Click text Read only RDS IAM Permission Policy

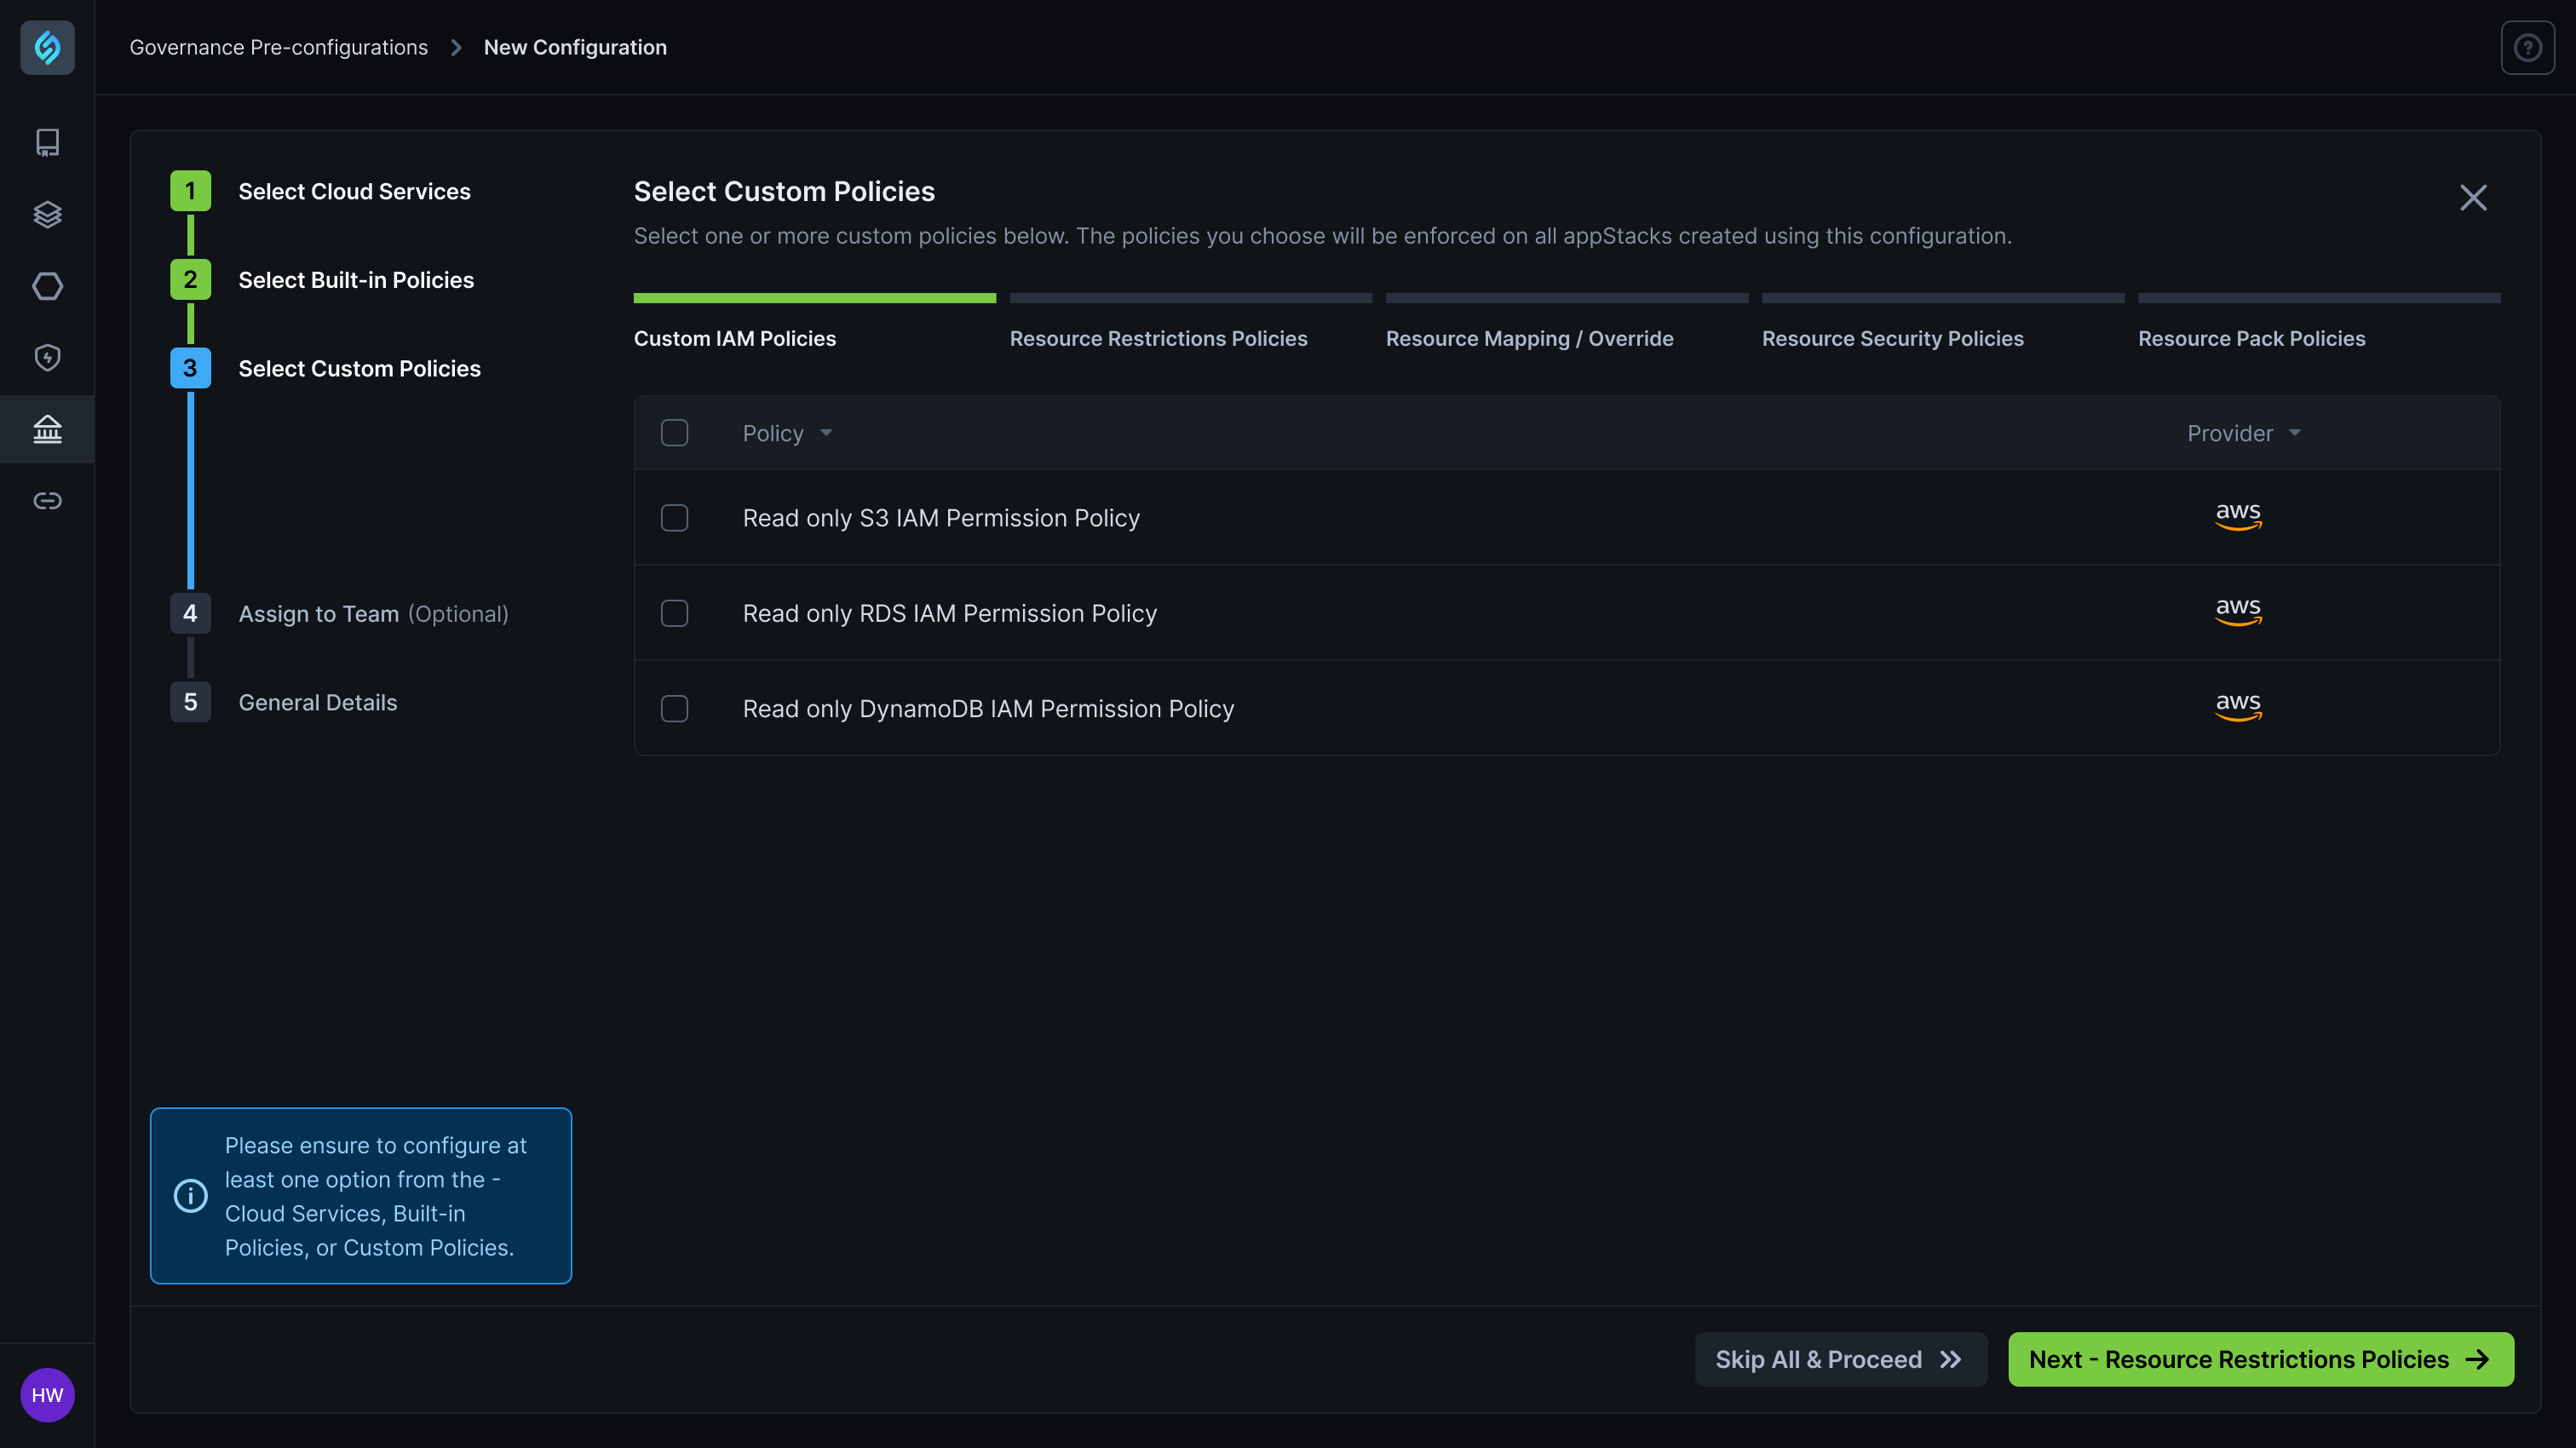[949, 613]
